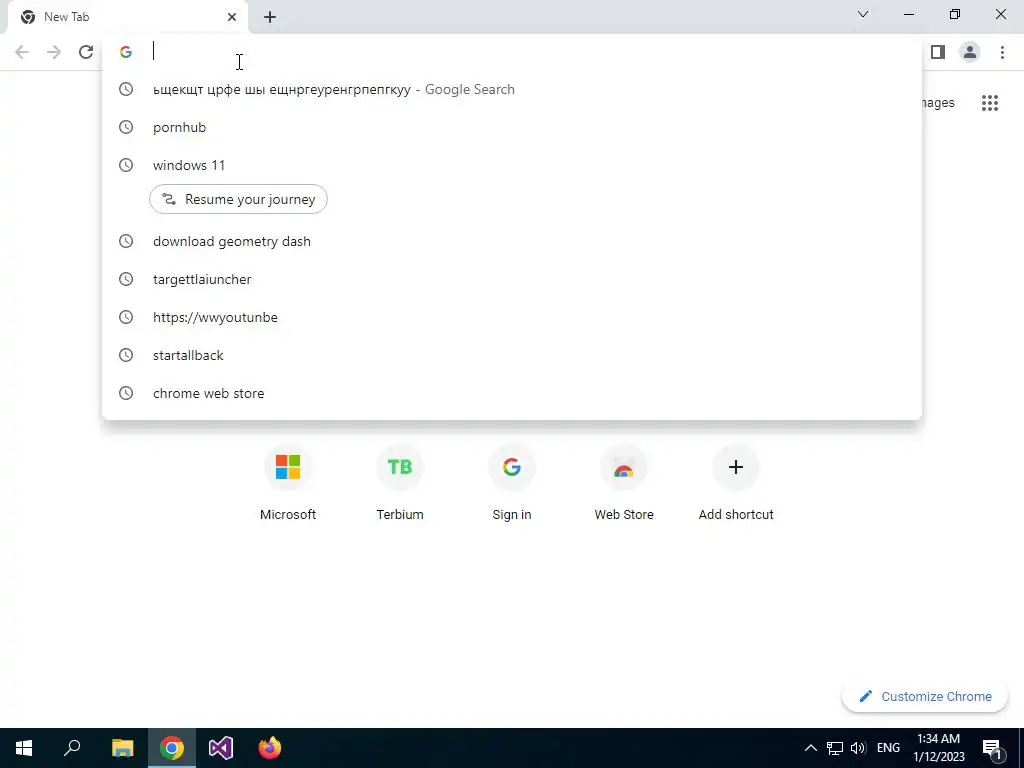This screenshot has height=768, width=1024.
Task: Show hidden system tray icons
Action: pos(810,748)
